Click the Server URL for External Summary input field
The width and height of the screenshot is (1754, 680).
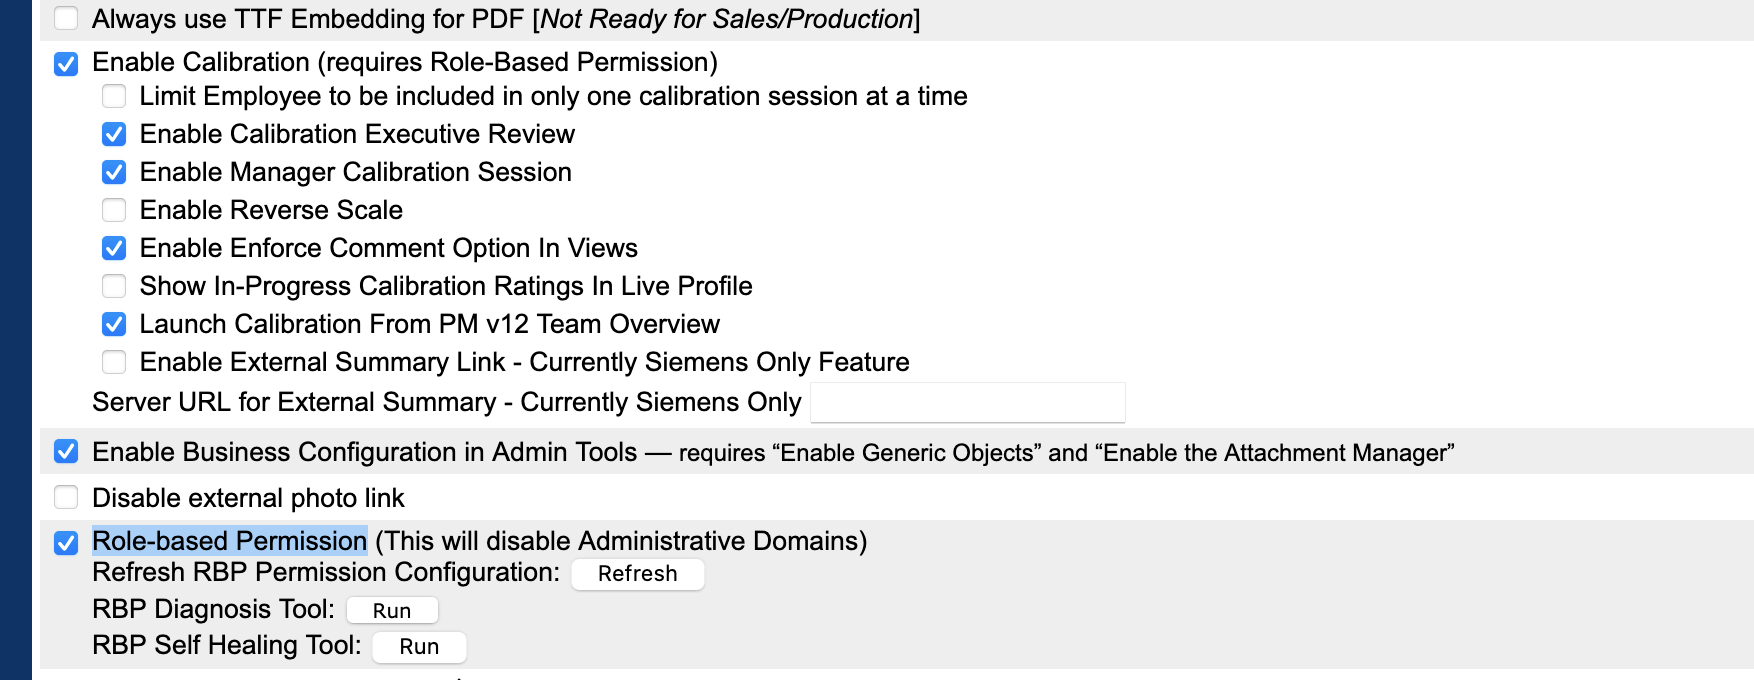pos(967,401)
